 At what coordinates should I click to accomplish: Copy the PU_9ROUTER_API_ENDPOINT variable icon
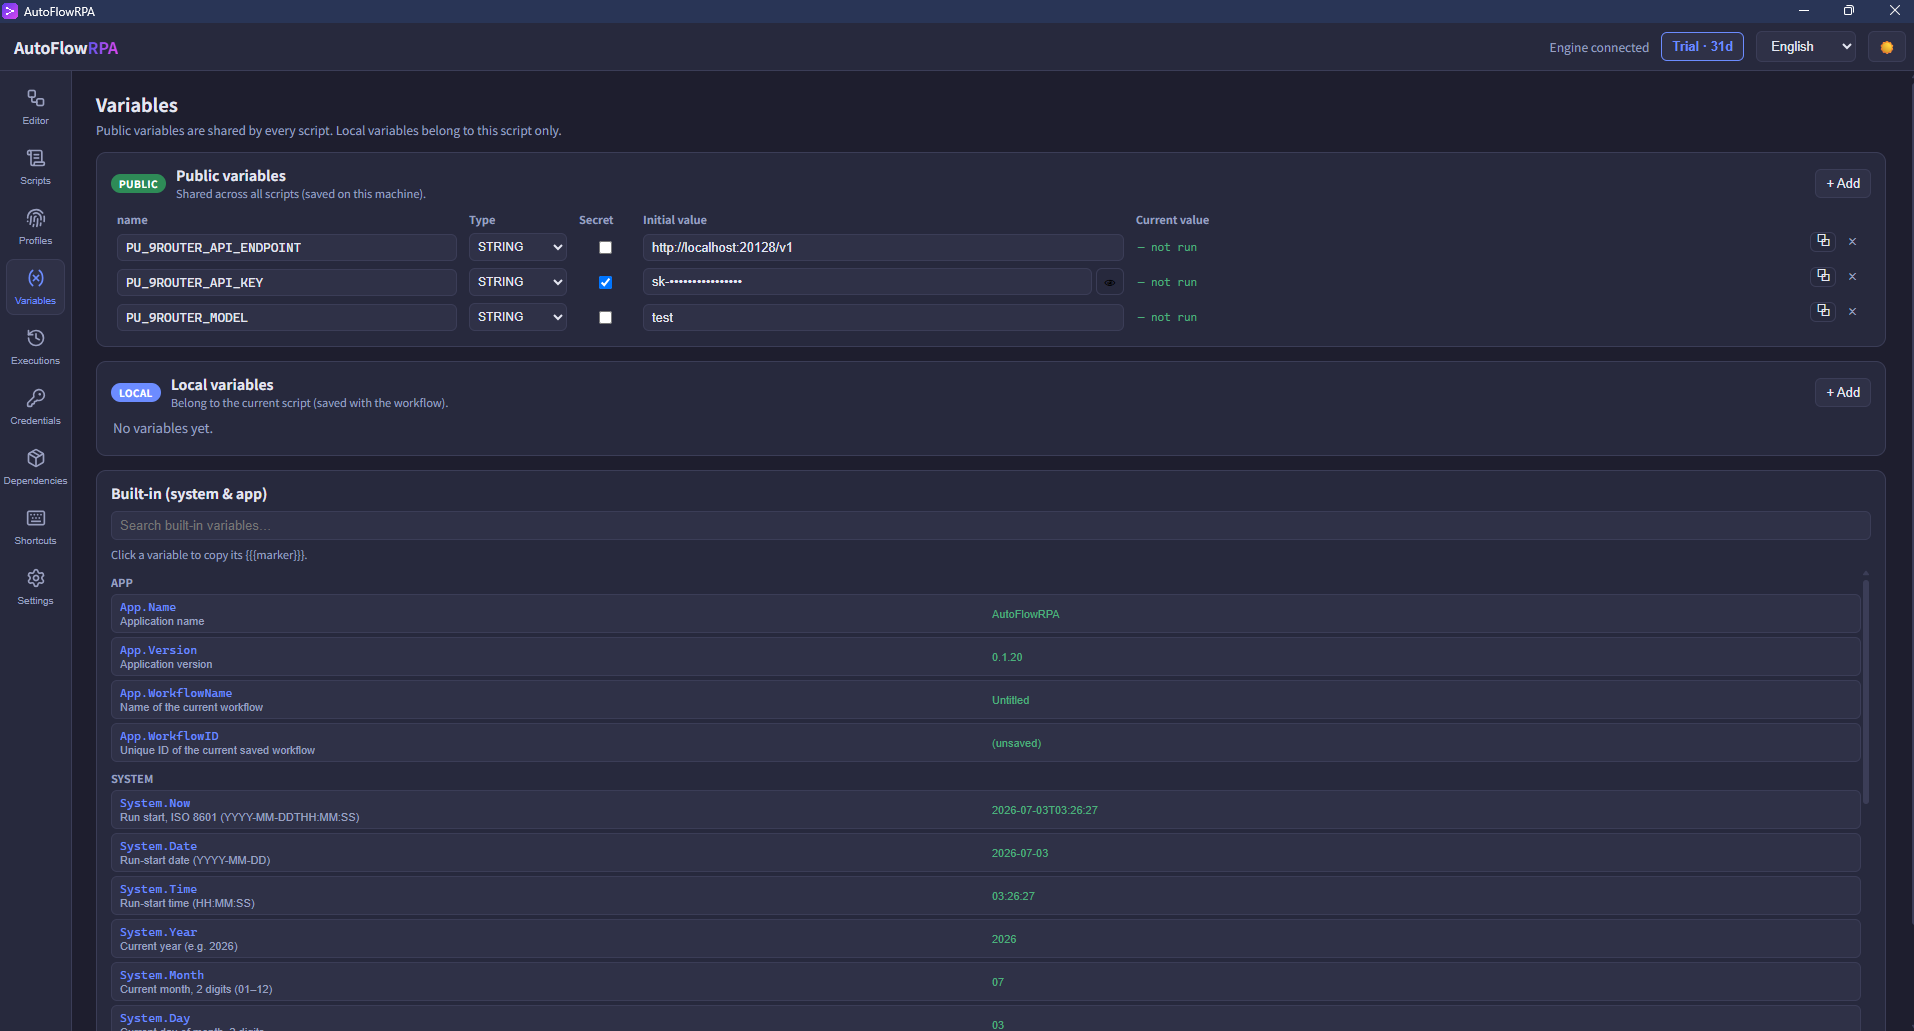pos(1823,241)
